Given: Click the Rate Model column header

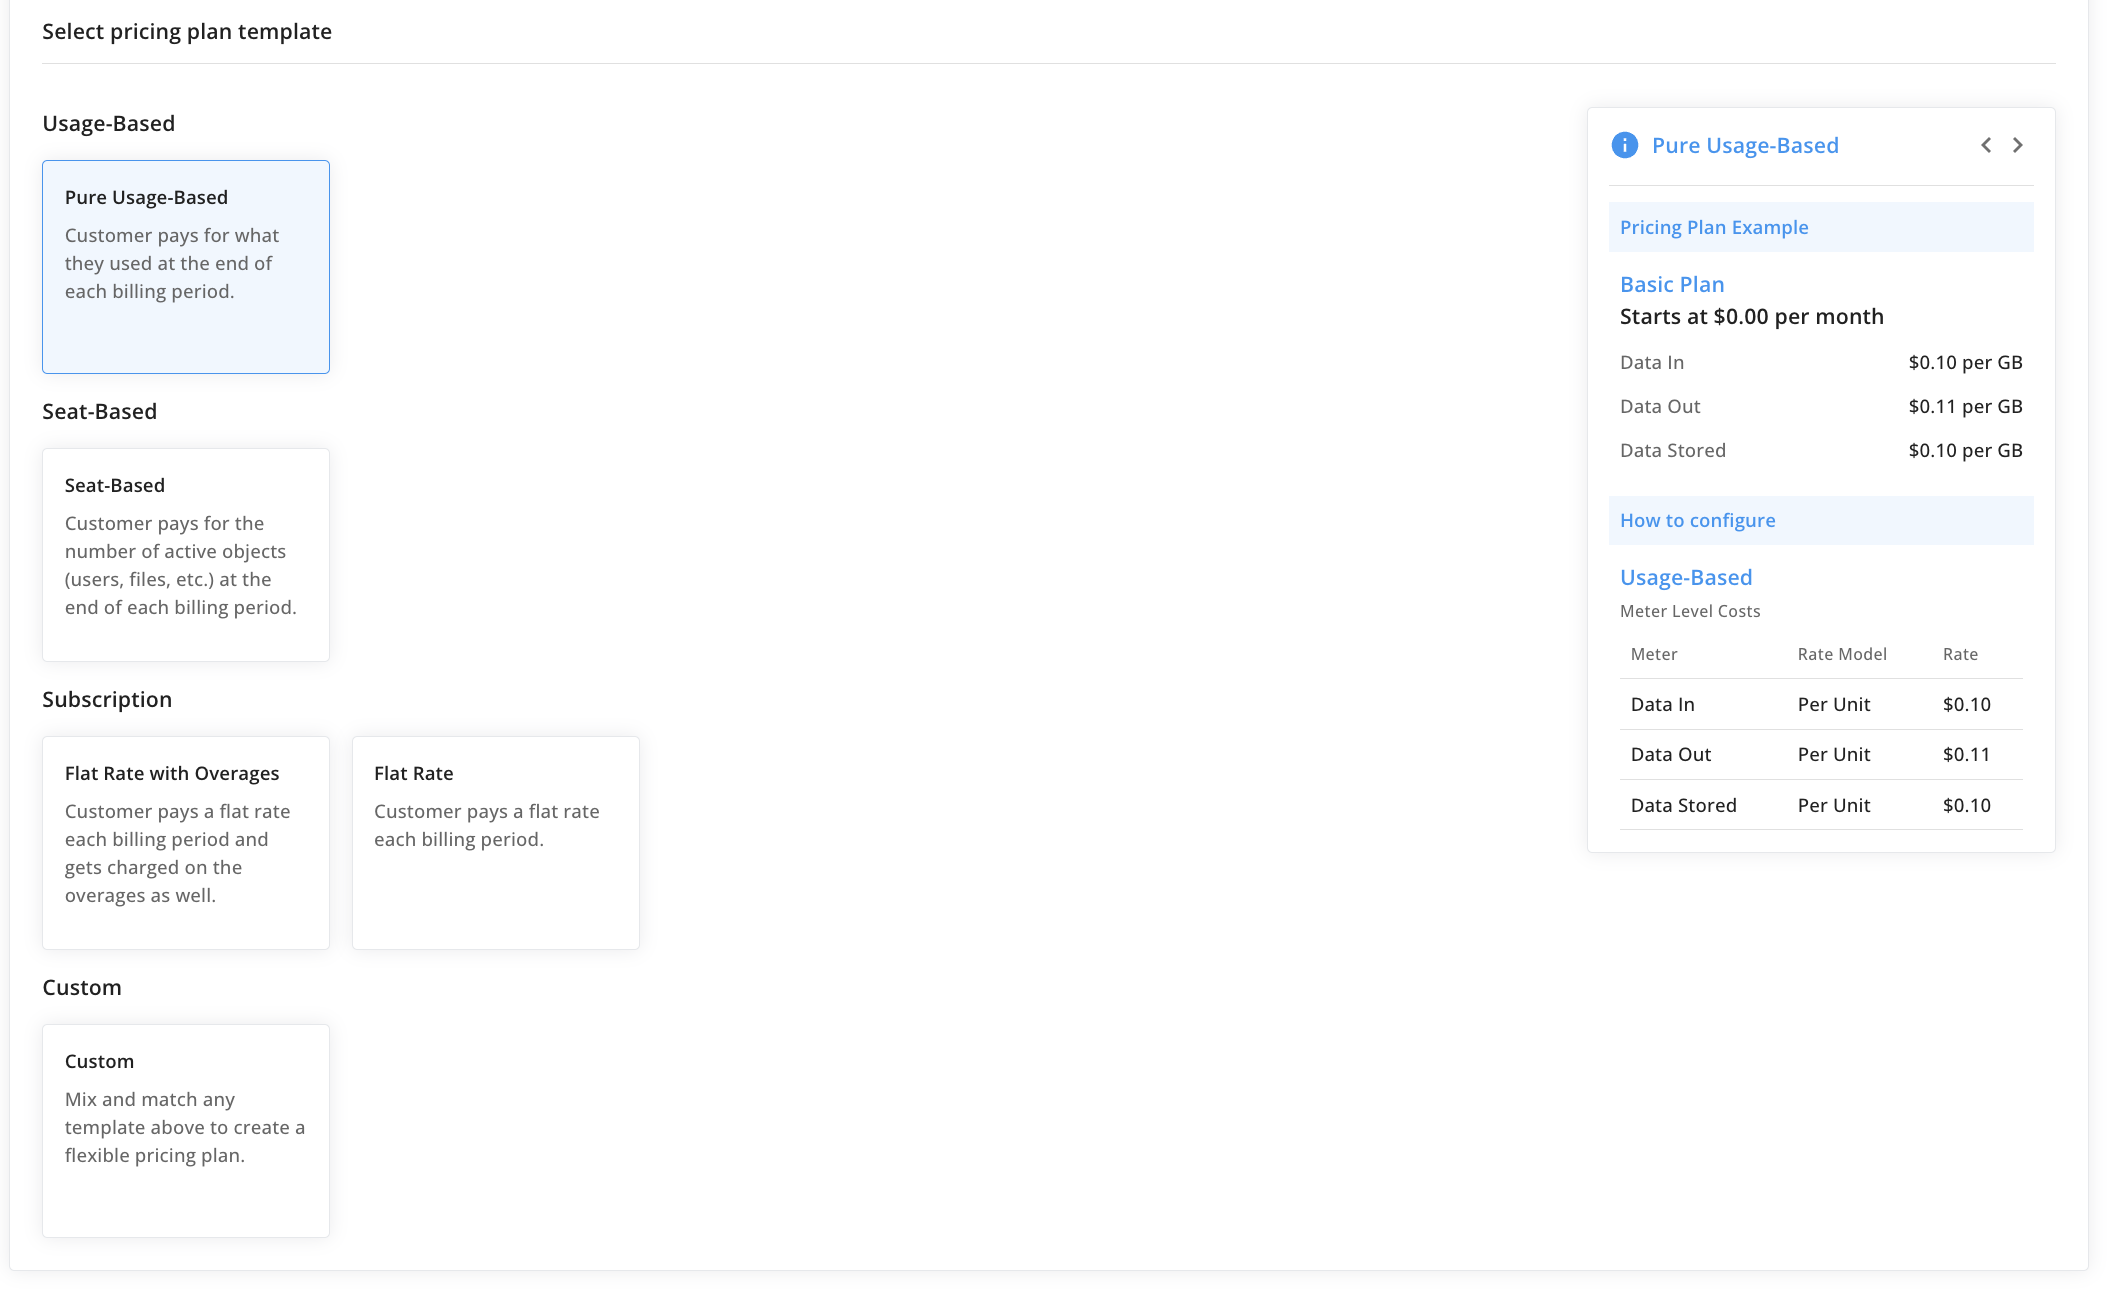Looking at the screenshot, I should click(1842, 655).
